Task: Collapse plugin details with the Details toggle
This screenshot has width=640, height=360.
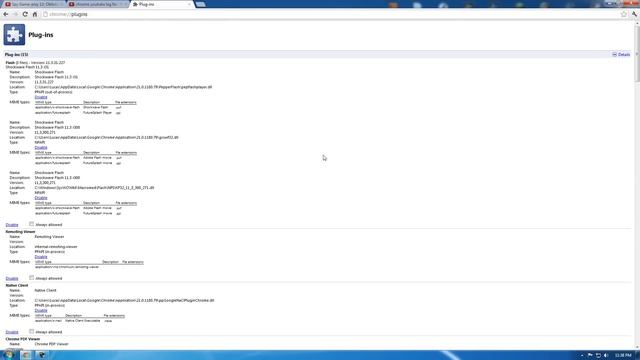Action: click(621, 55)
